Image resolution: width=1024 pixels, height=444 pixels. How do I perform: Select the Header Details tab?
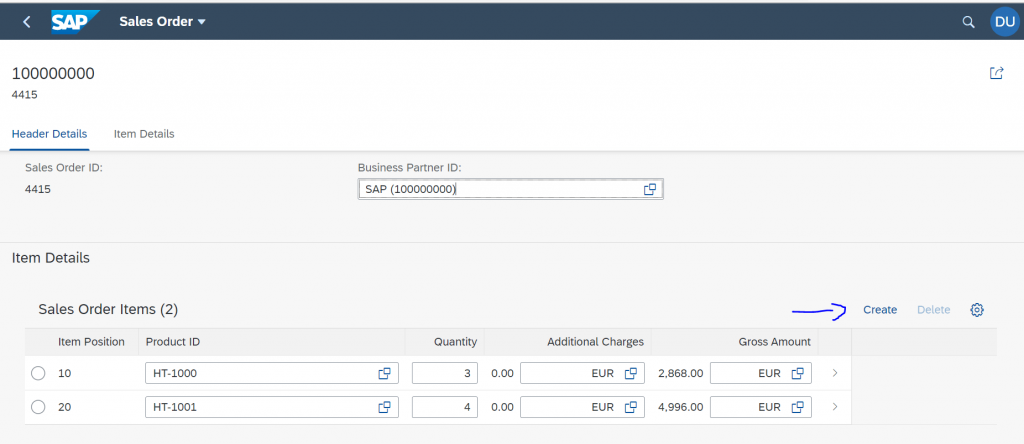click(50, 134)
